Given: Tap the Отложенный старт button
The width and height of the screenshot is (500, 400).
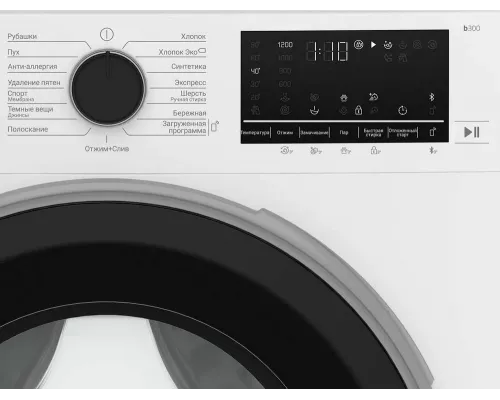Looking at the screenshot, I should (x=403, y=133).
